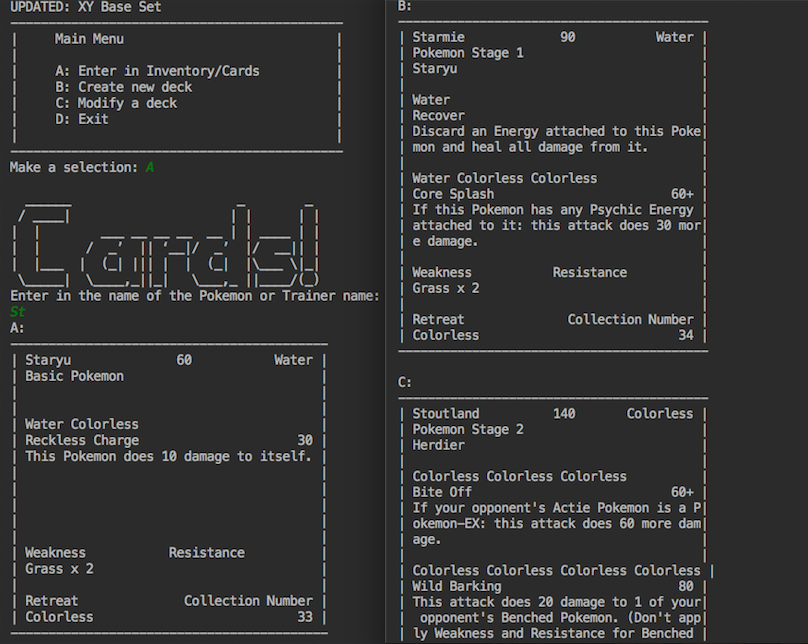Click '60+' damage for Core Splash
This screenshot has width=808, height=644.
click(x=682, y=194)
